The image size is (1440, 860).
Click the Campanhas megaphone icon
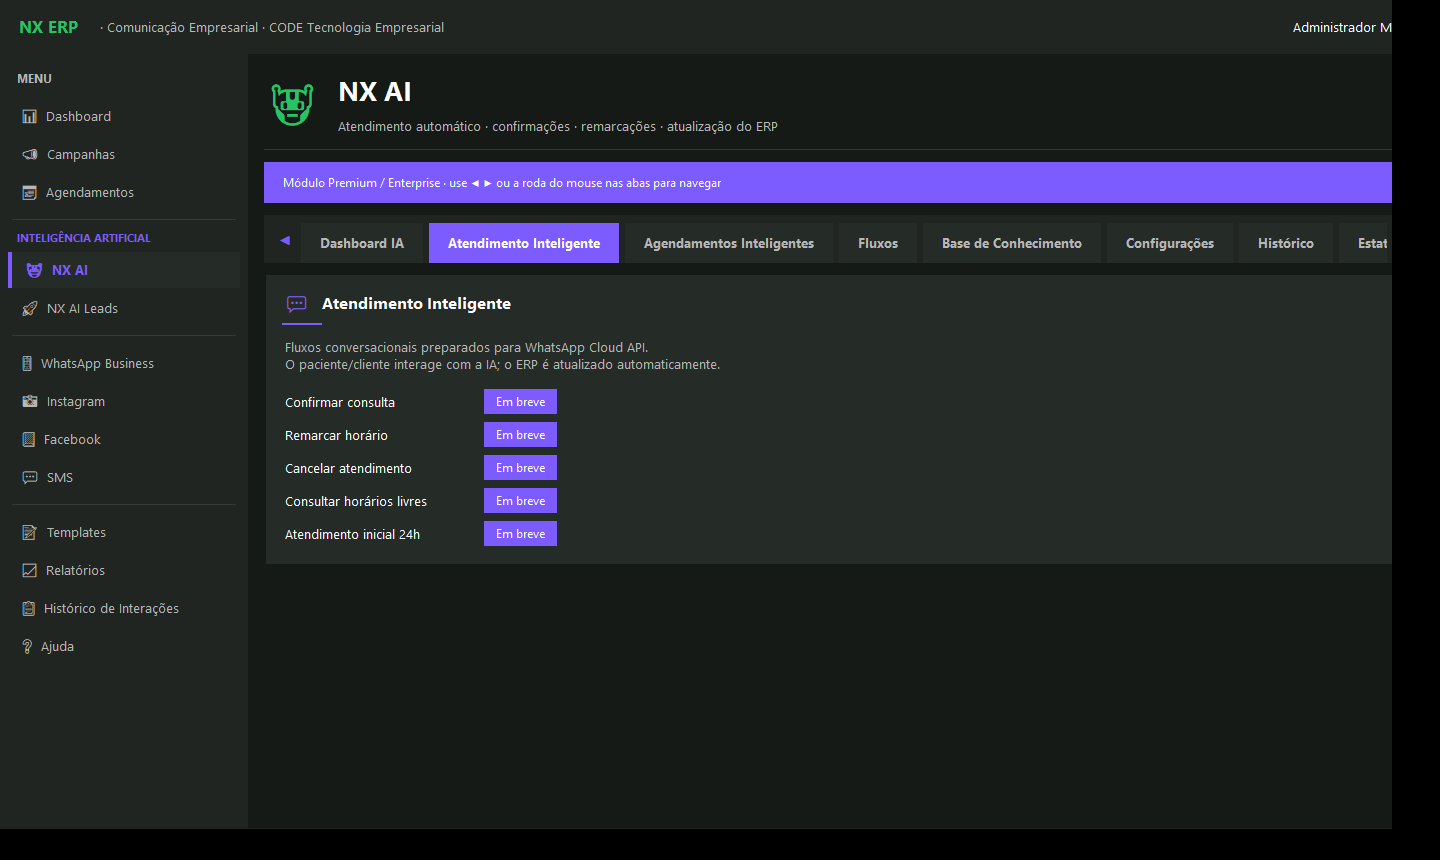click(x=30, y=155)
